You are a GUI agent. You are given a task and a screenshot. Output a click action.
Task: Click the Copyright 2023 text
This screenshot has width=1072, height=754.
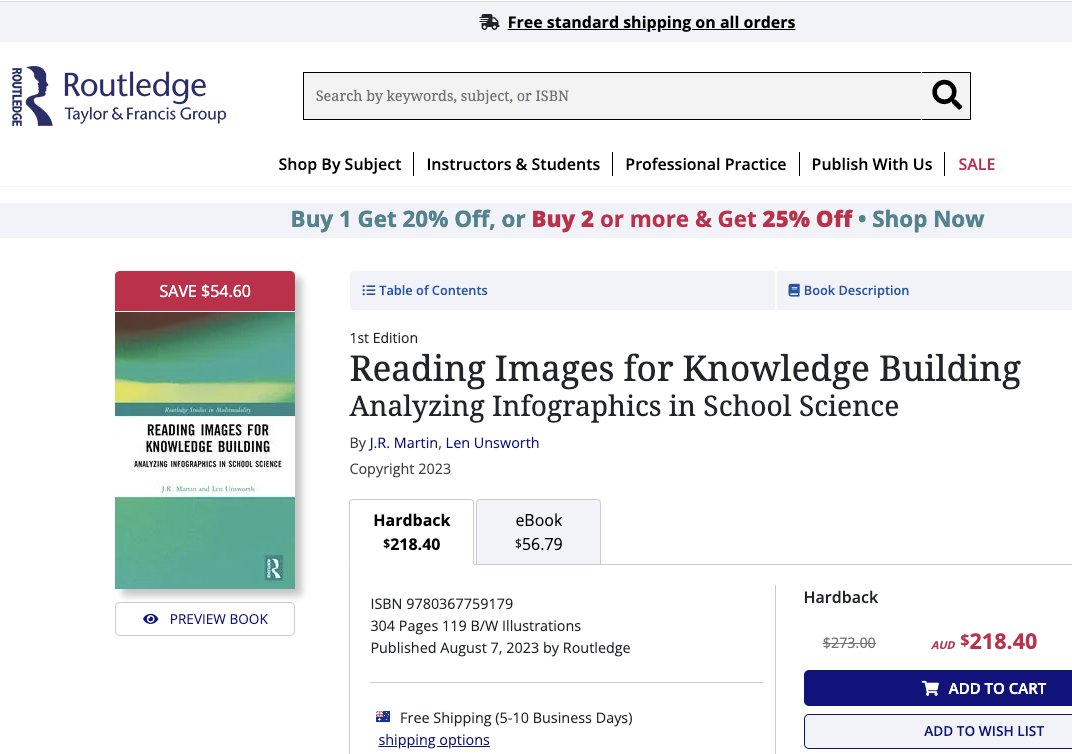(x=400, y=469)
